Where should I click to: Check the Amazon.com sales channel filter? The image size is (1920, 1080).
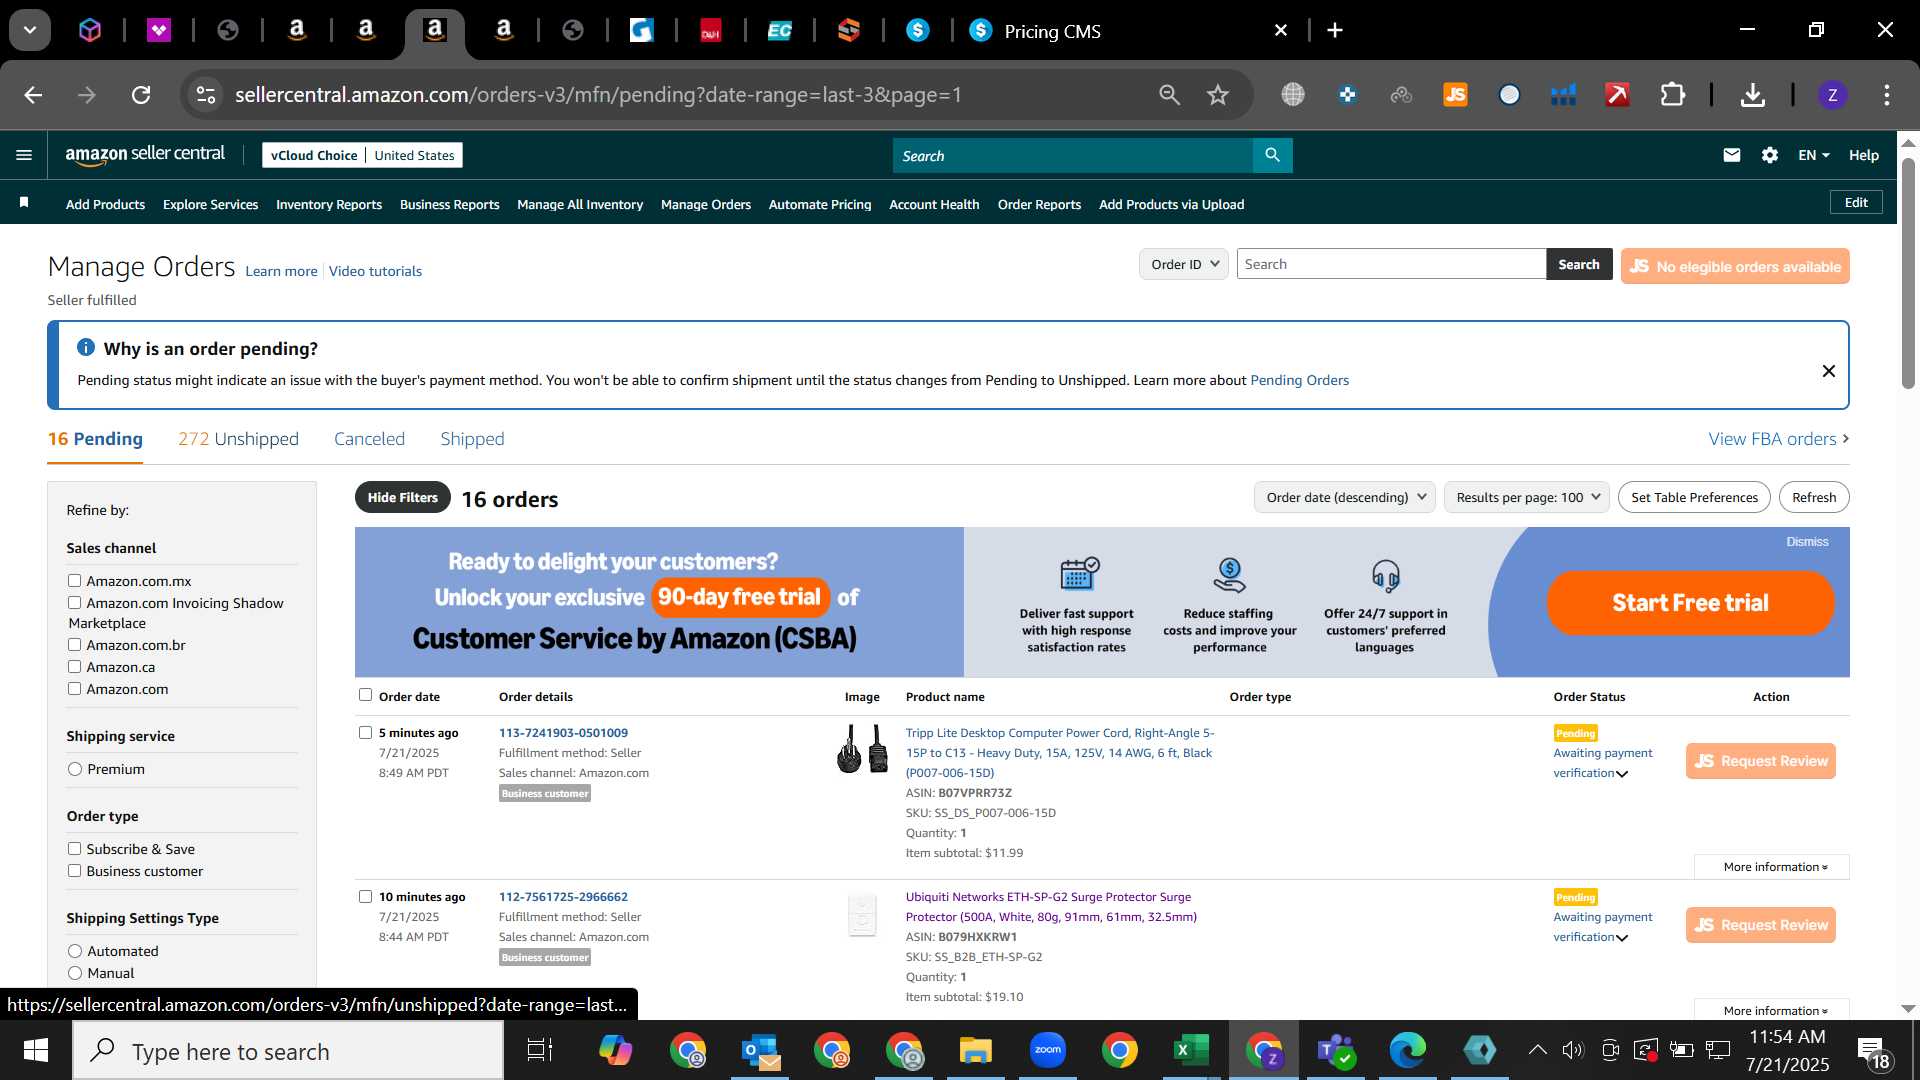74,688
